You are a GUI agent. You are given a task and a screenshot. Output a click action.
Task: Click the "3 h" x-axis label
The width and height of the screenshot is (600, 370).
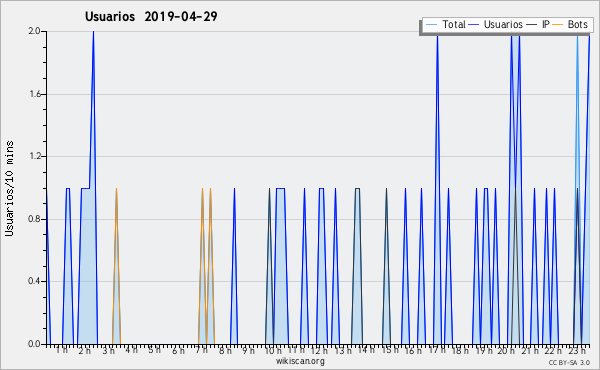coord(108,350)
